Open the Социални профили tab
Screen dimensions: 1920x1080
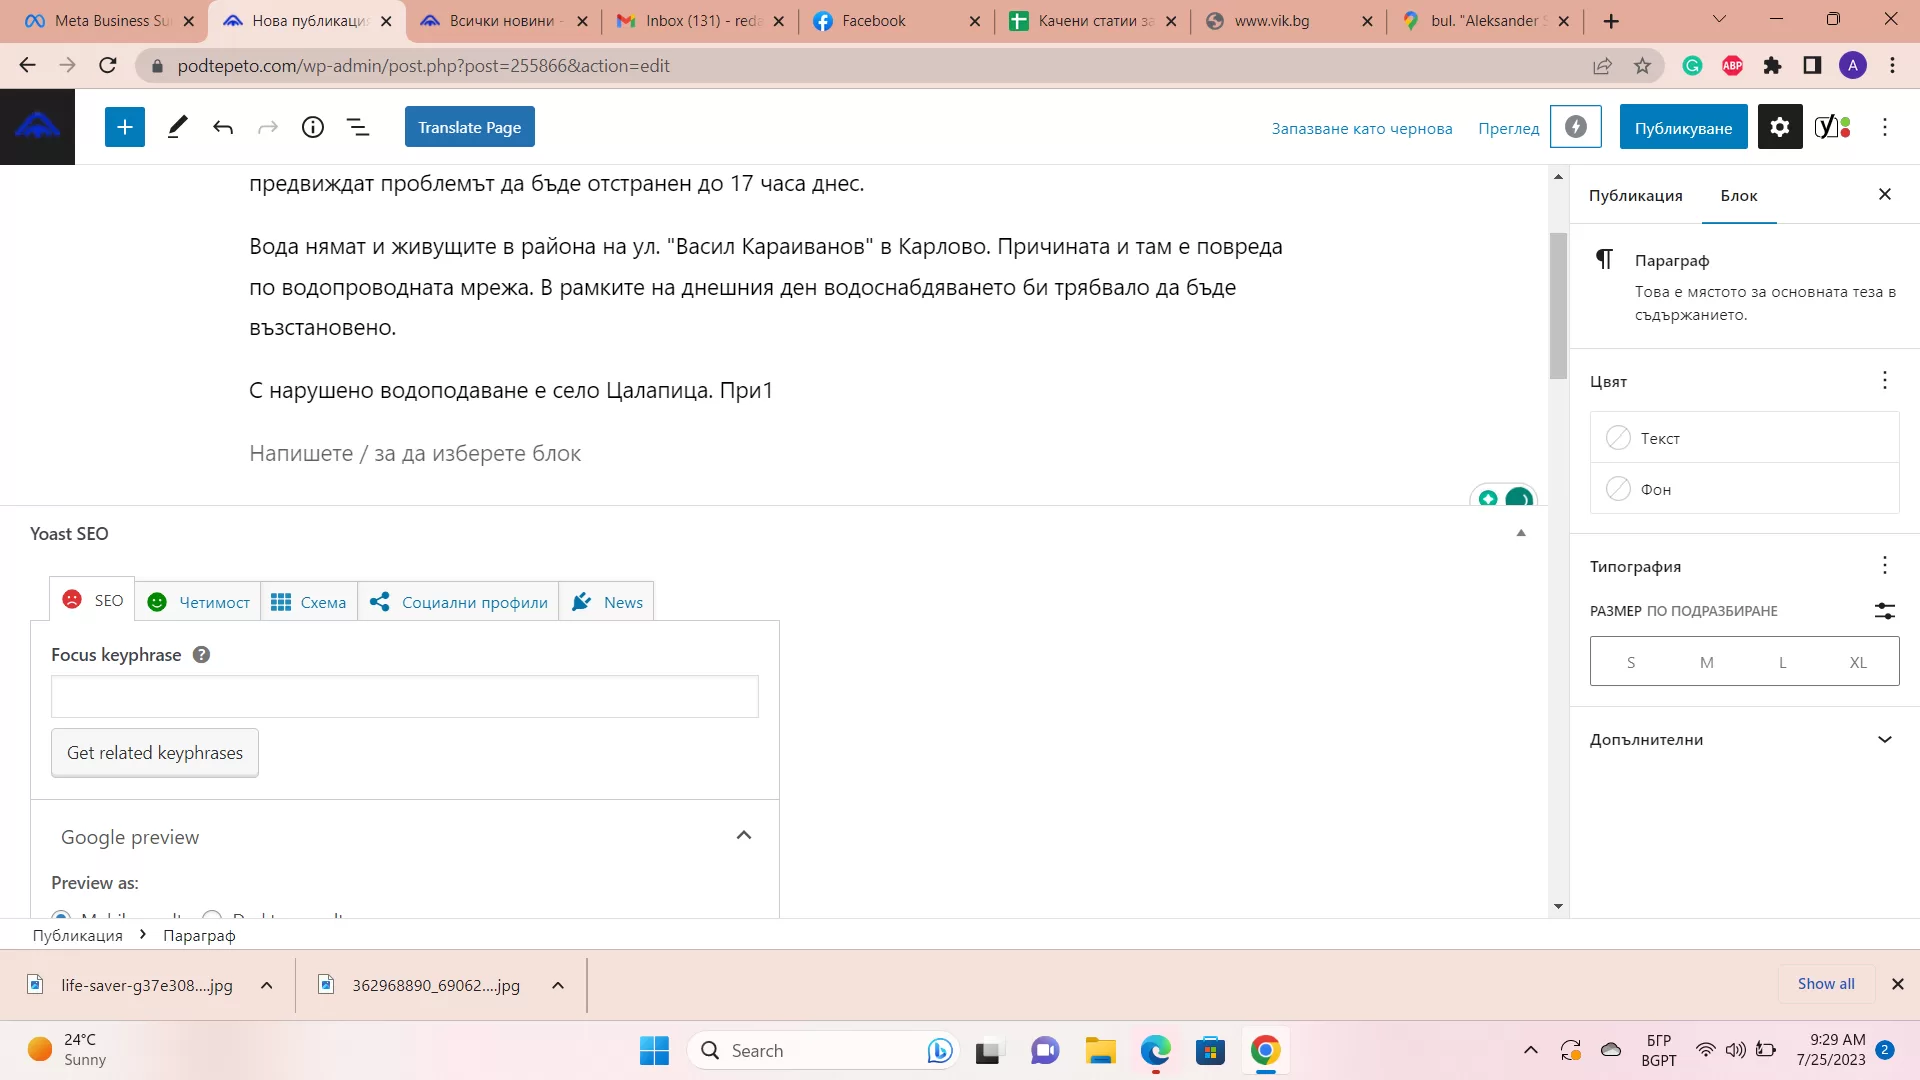coord(459,602)
